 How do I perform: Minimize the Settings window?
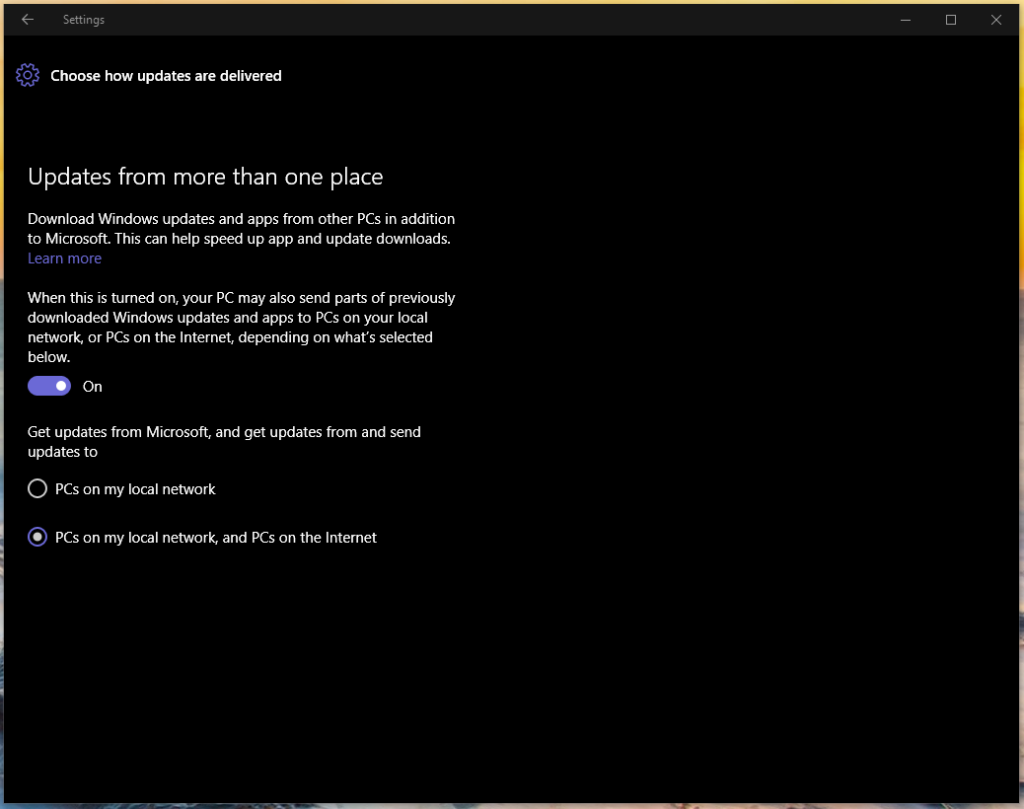pyautogui.click(x=905, y=19)
